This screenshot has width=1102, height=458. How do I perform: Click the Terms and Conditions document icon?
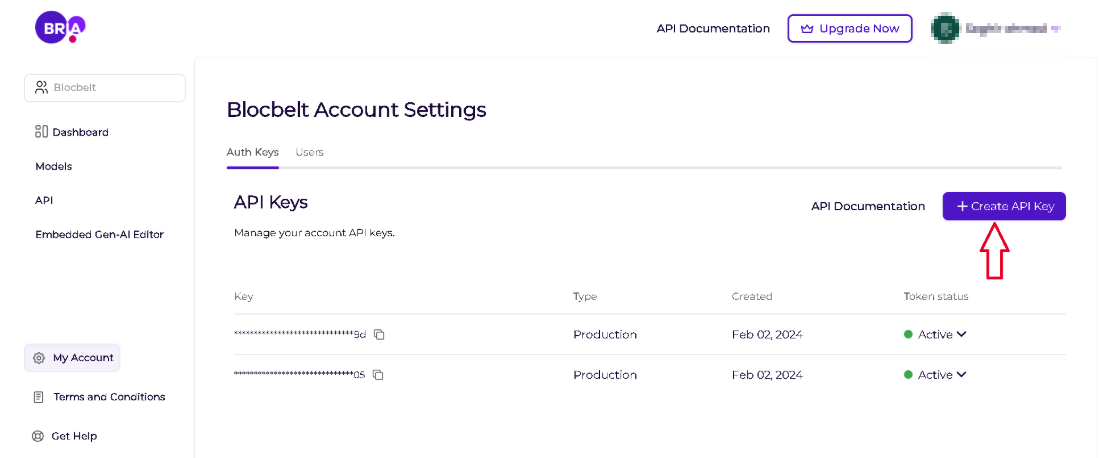(x=39, y=397)
